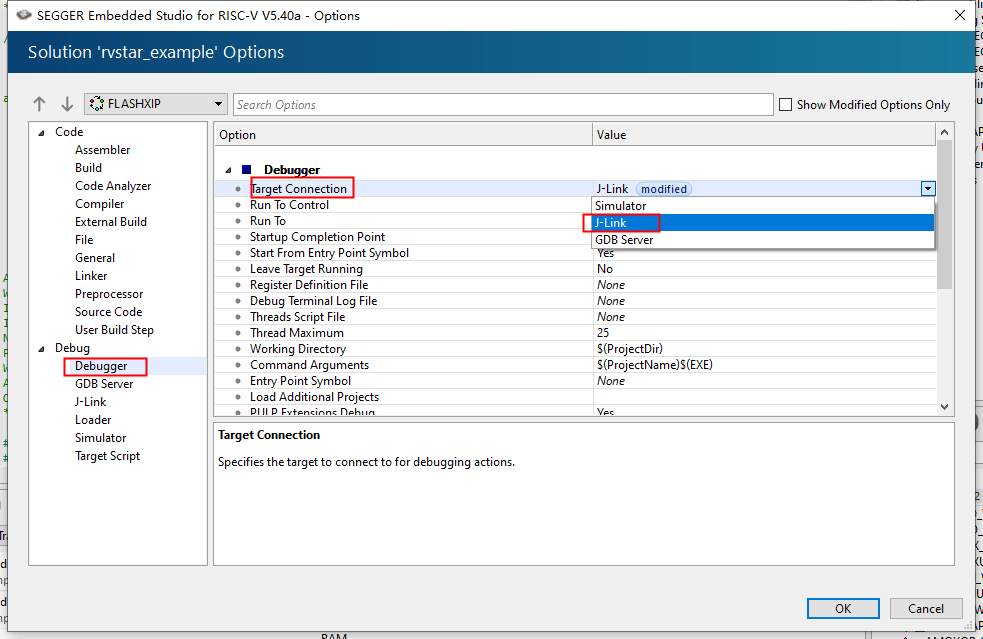Open the FLASHXIP configuration dropdown

pos(155,104)
